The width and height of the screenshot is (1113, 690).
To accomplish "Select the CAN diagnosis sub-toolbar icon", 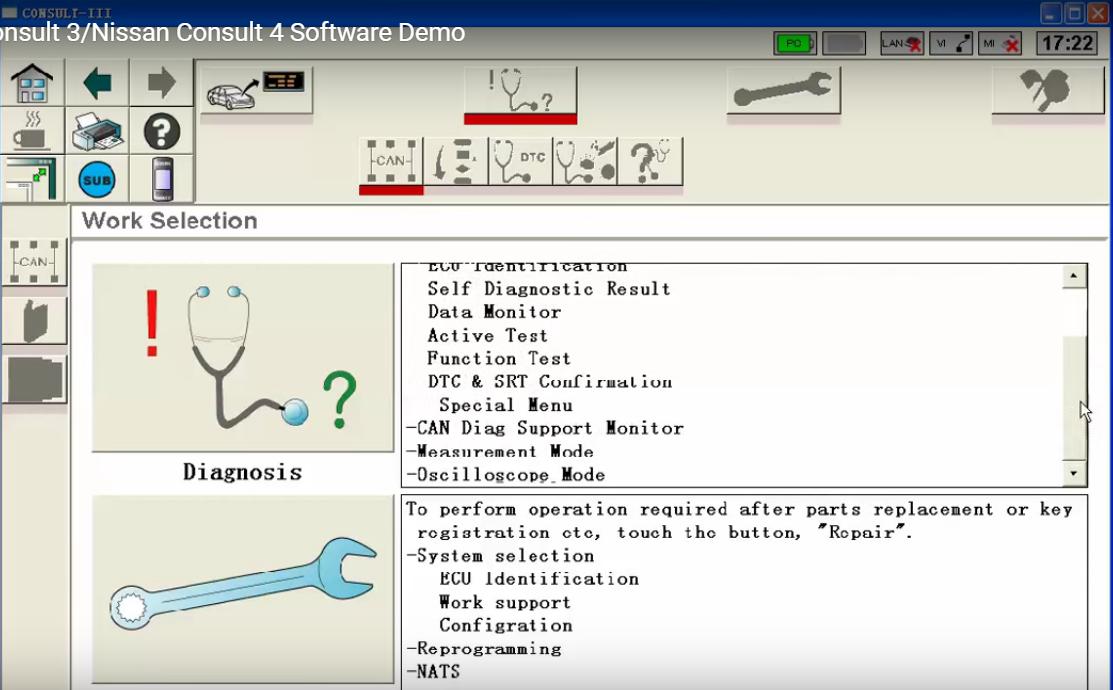I will point(391,162).
